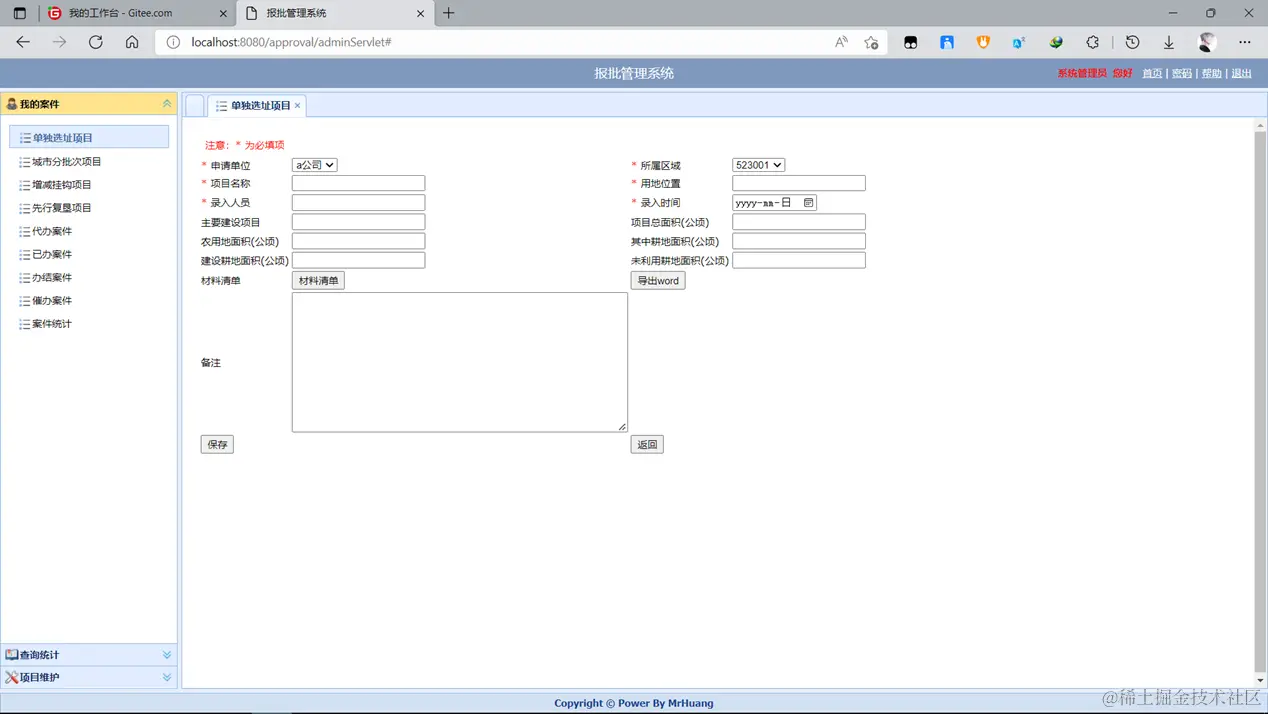
Task: Select the 单独选址项目 content tab
Action: point(256,105)
